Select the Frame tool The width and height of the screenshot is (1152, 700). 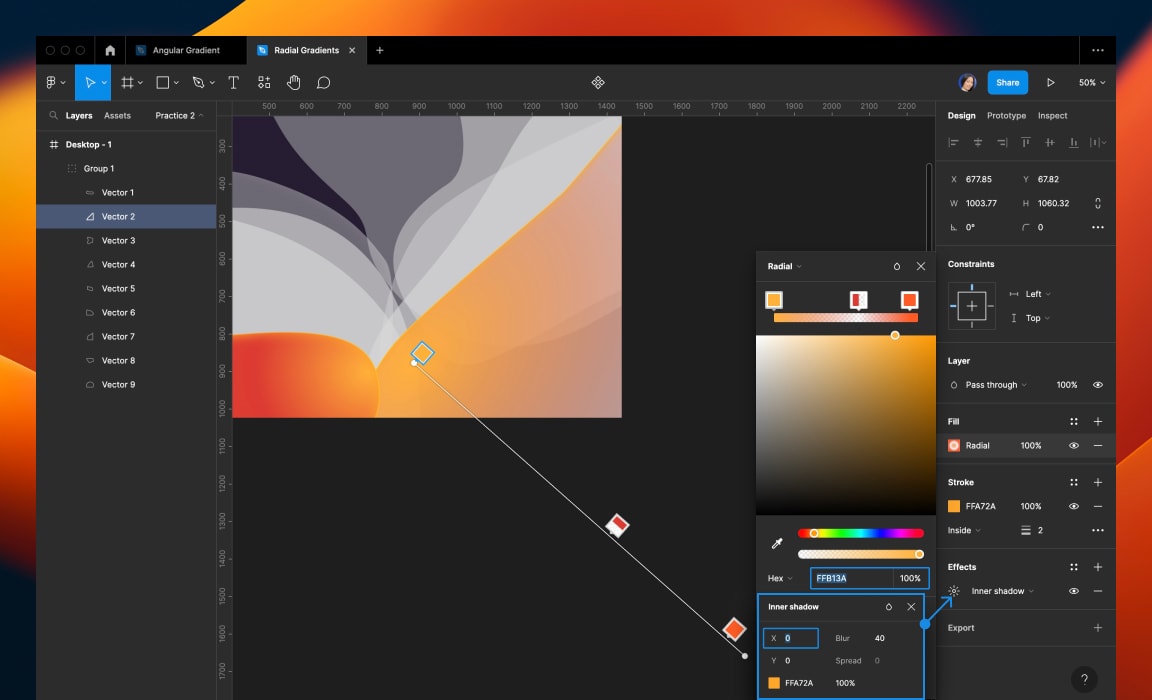coord(127,82)
